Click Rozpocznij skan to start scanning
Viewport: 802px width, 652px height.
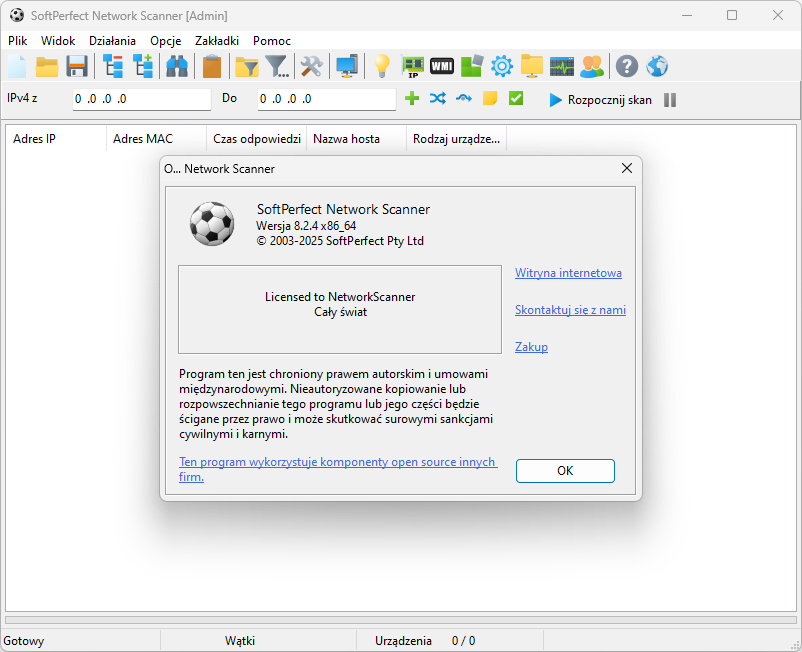coord(601,100)
